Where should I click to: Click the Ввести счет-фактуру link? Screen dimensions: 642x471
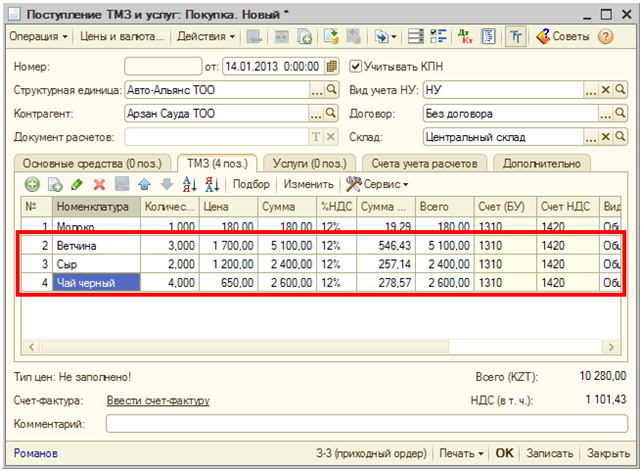pos(158,401)
